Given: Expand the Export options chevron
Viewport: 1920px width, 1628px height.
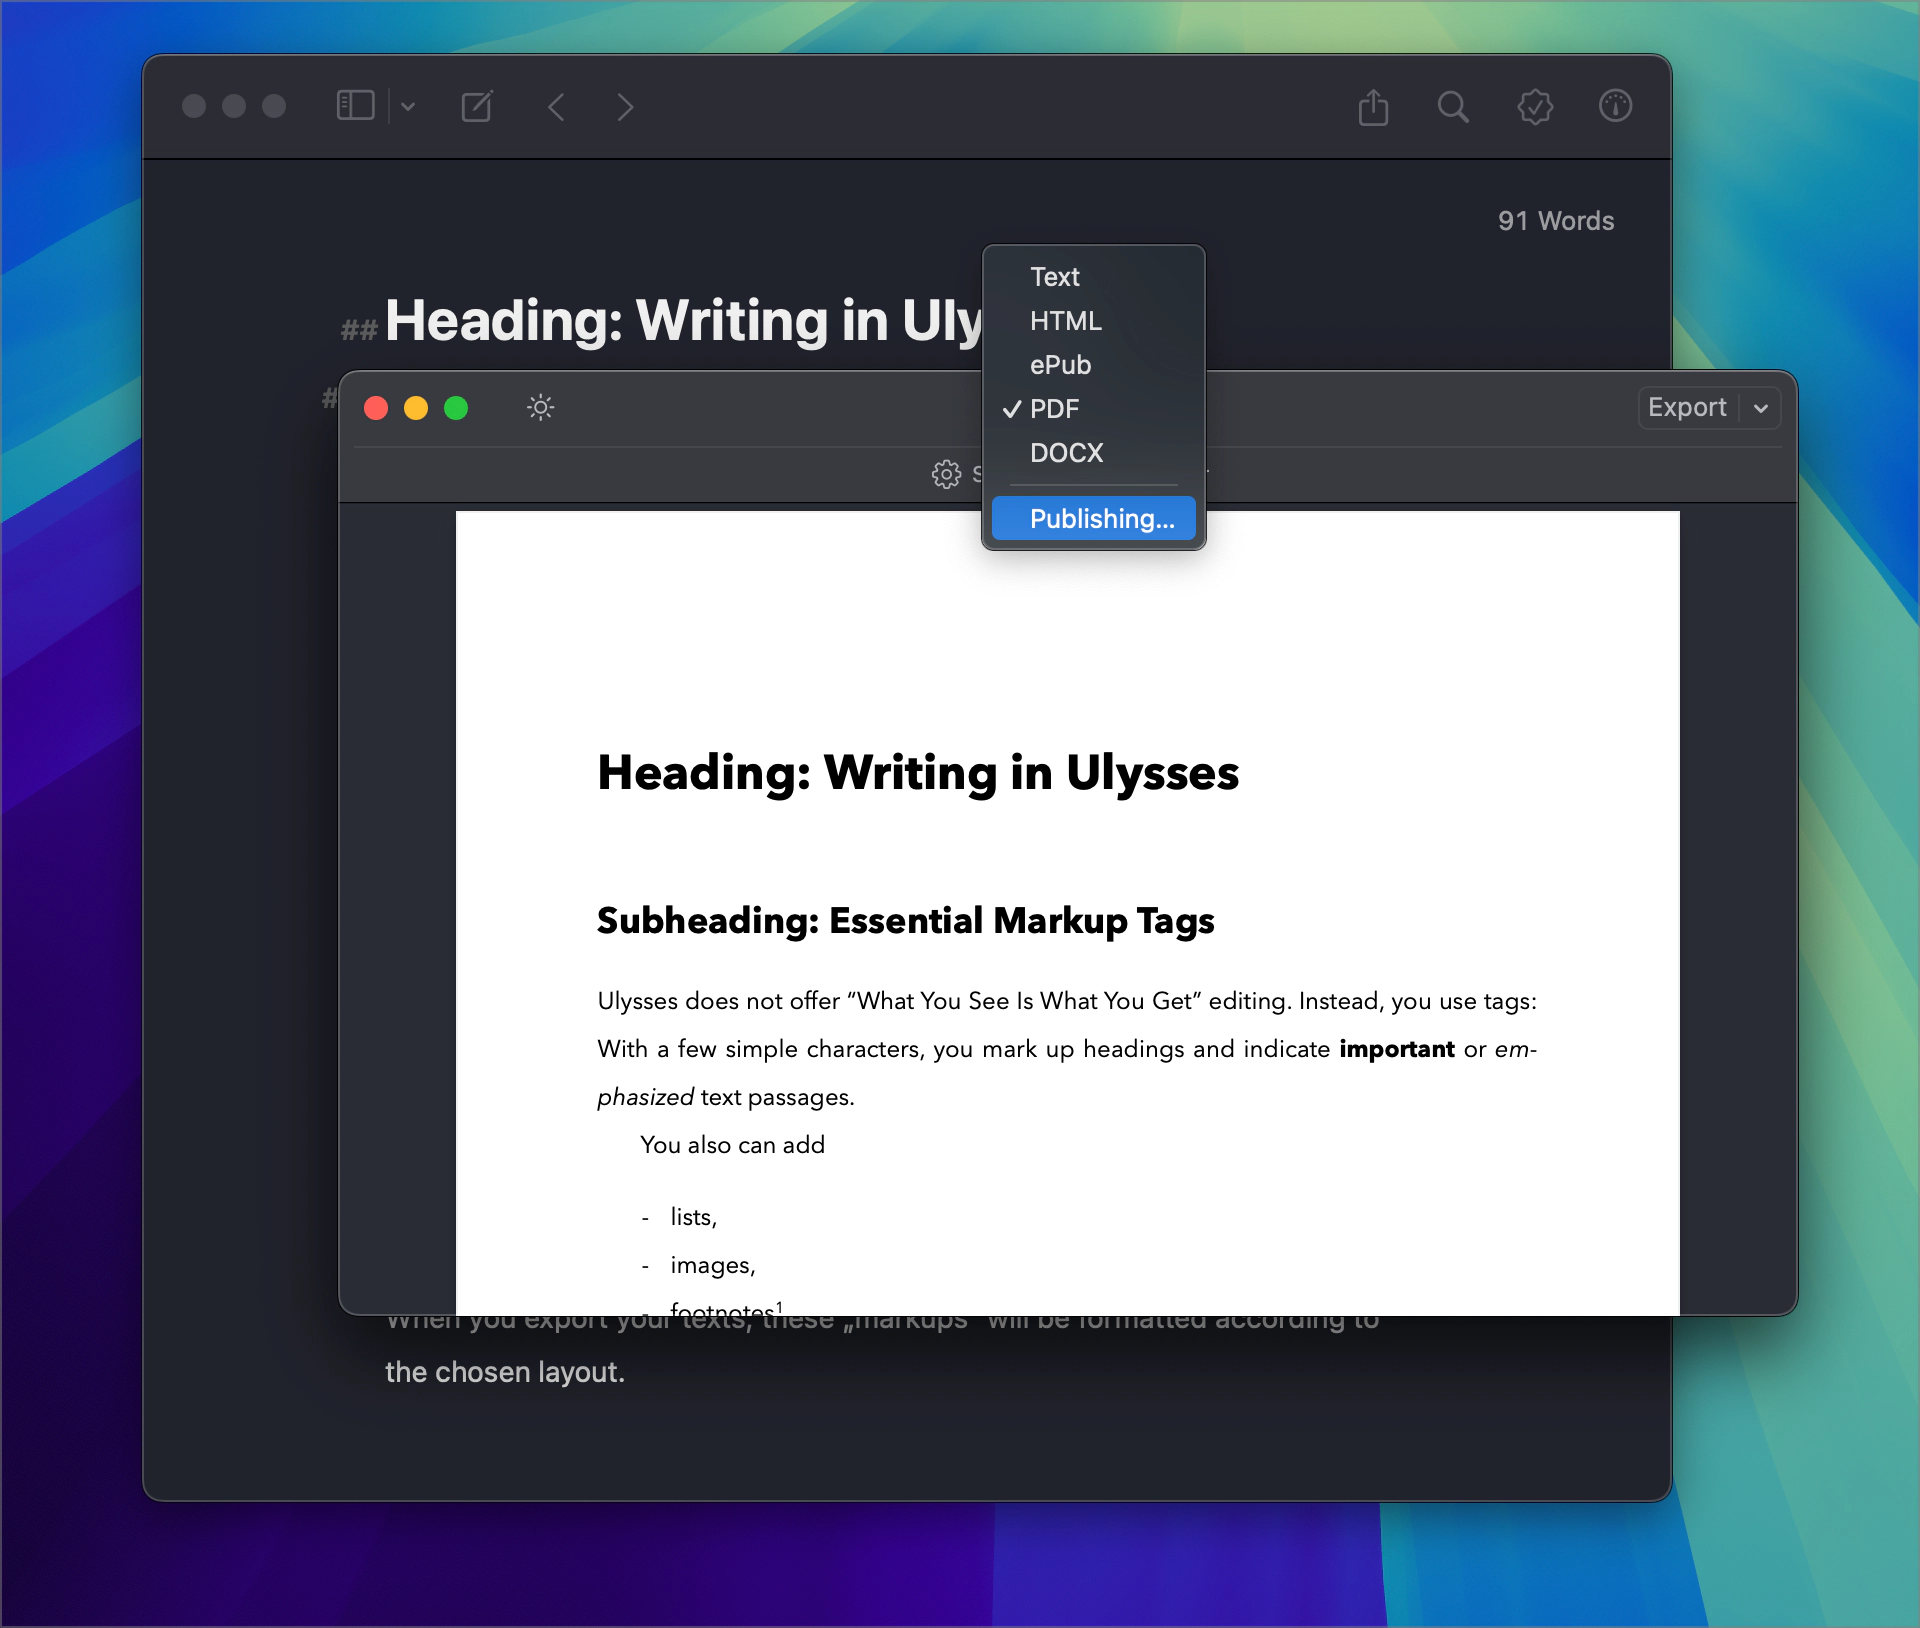Looking at the screenshot, I should 1761,408.
